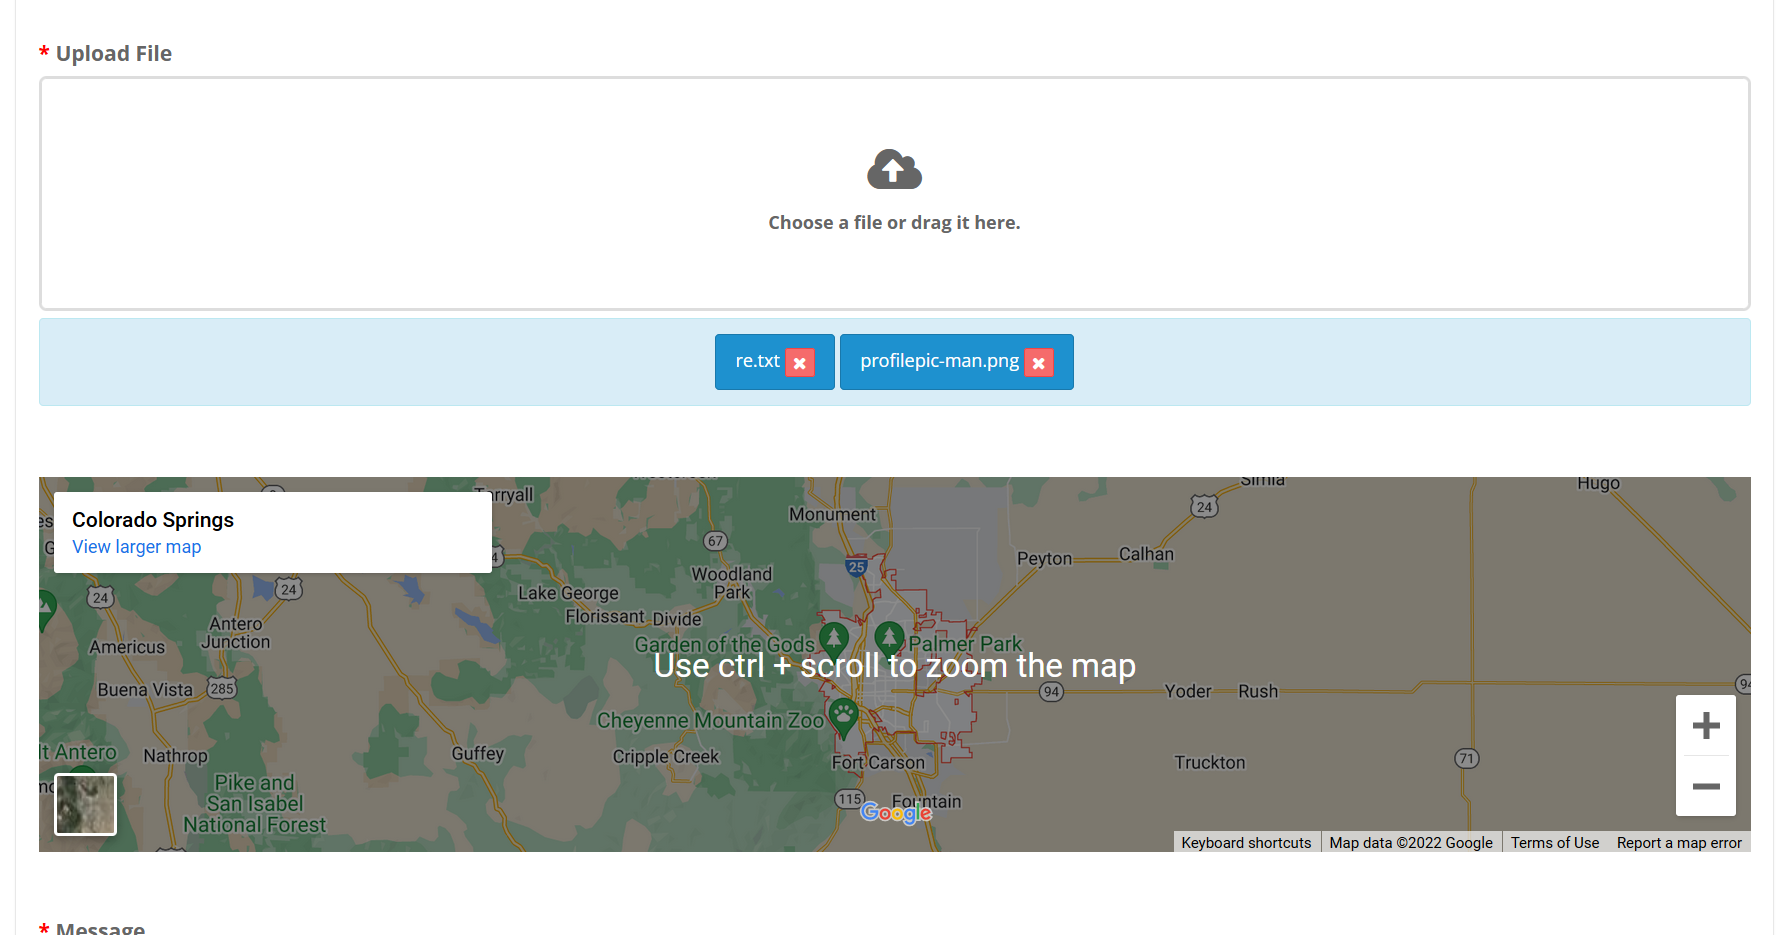Click the cloud upload icon
1777x935 pixels.
(894, 170)
